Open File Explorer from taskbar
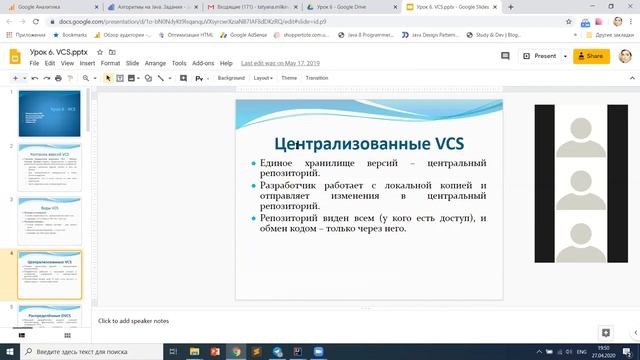 [195, 351]
